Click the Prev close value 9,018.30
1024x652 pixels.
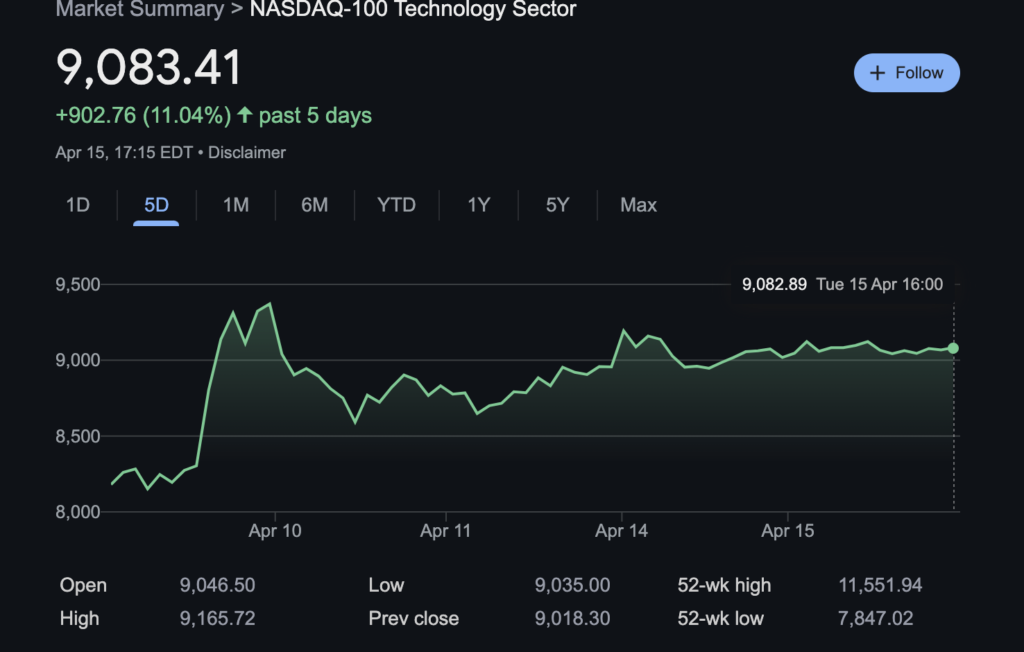[572, 619]
